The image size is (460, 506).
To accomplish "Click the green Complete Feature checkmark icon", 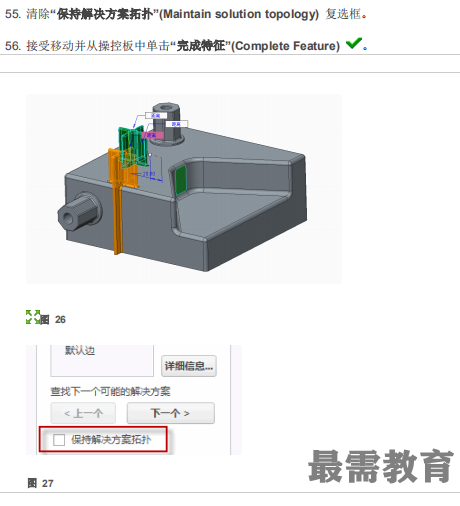I will click(x=354, y=43).
